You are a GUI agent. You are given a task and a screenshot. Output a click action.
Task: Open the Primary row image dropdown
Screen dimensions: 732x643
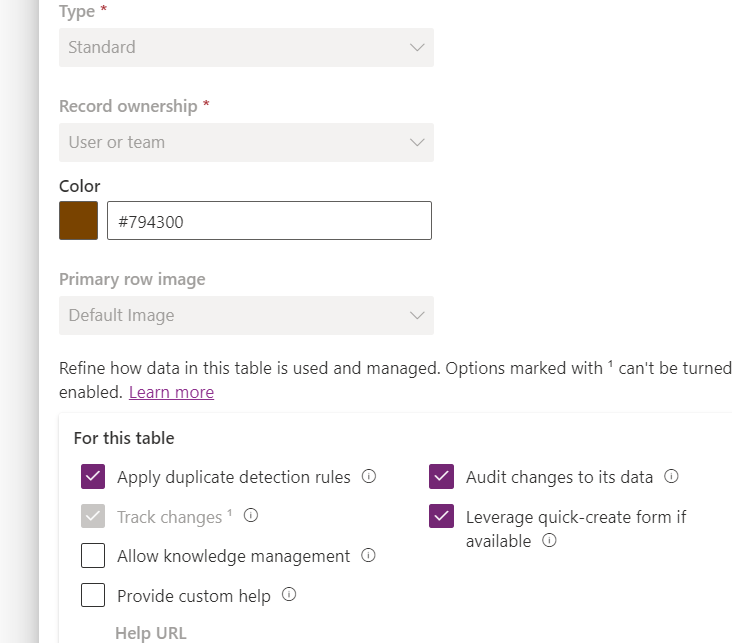tap(246, 315)
